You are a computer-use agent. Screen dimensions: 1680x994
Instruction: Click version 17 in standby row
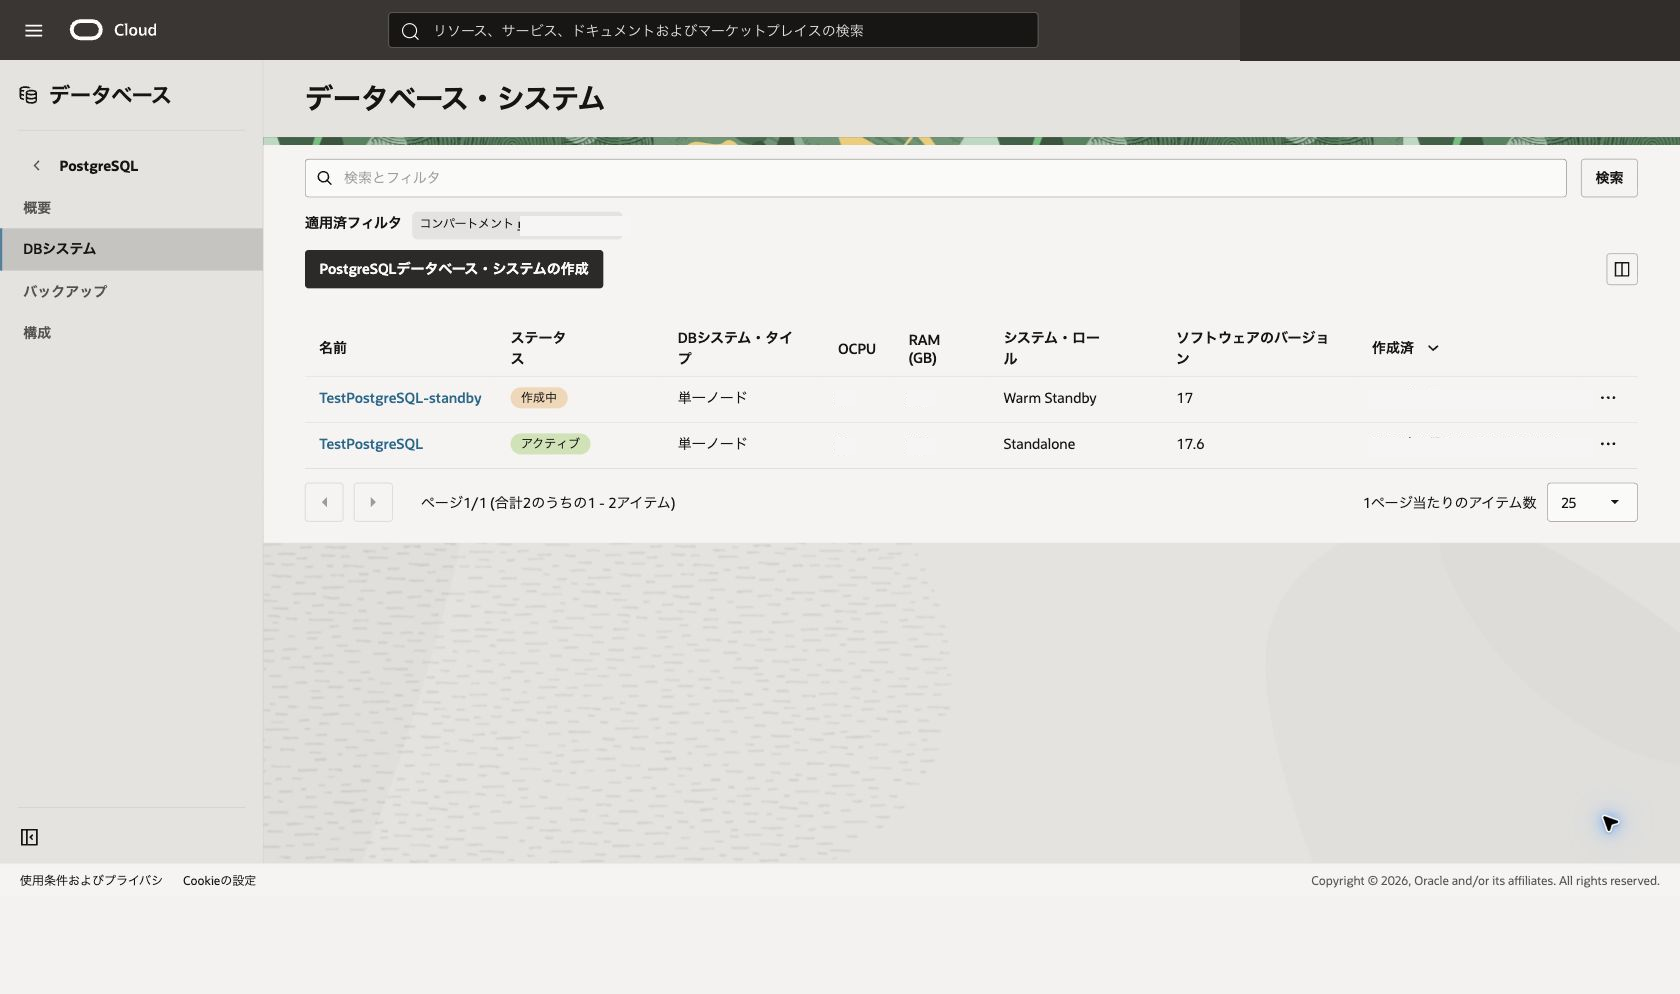click(x=1184, y=398)
